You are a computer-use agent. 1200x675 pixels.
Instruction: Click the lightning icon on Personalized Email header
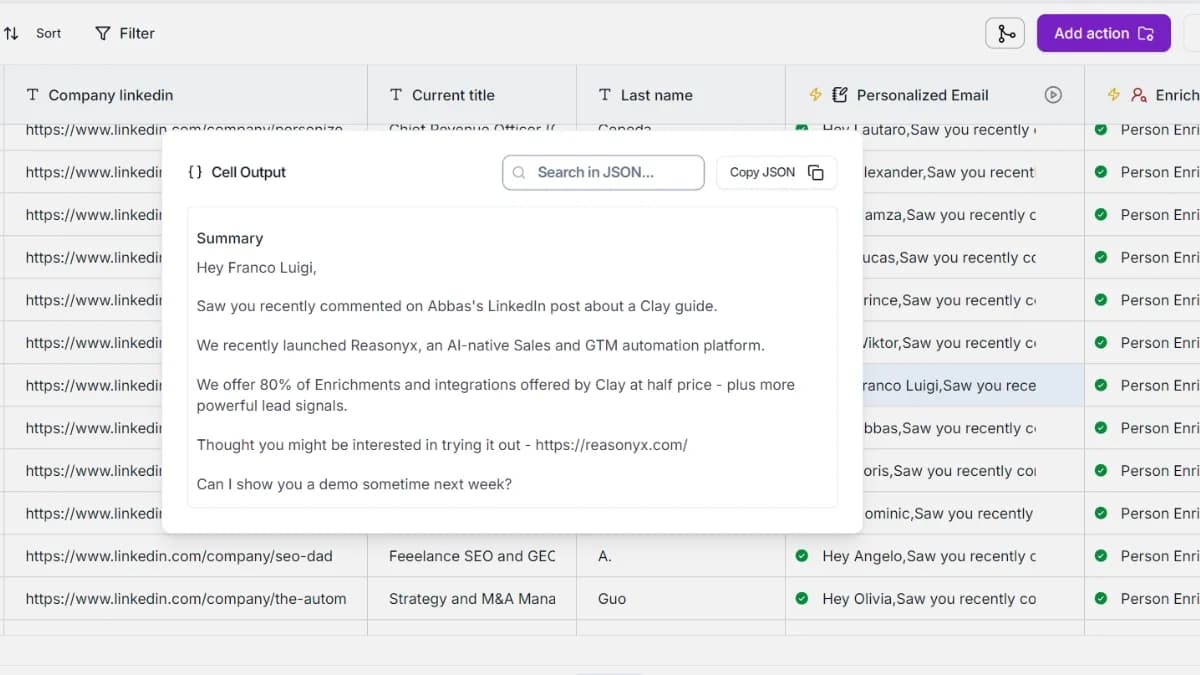815,95
